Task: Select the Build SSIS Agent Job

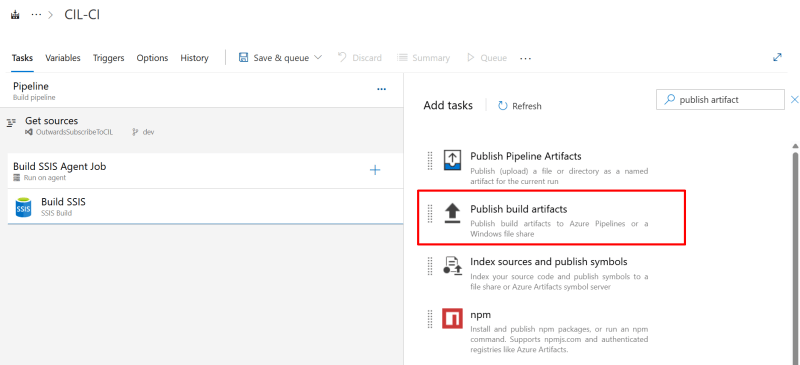Action: tap(205, 171)
